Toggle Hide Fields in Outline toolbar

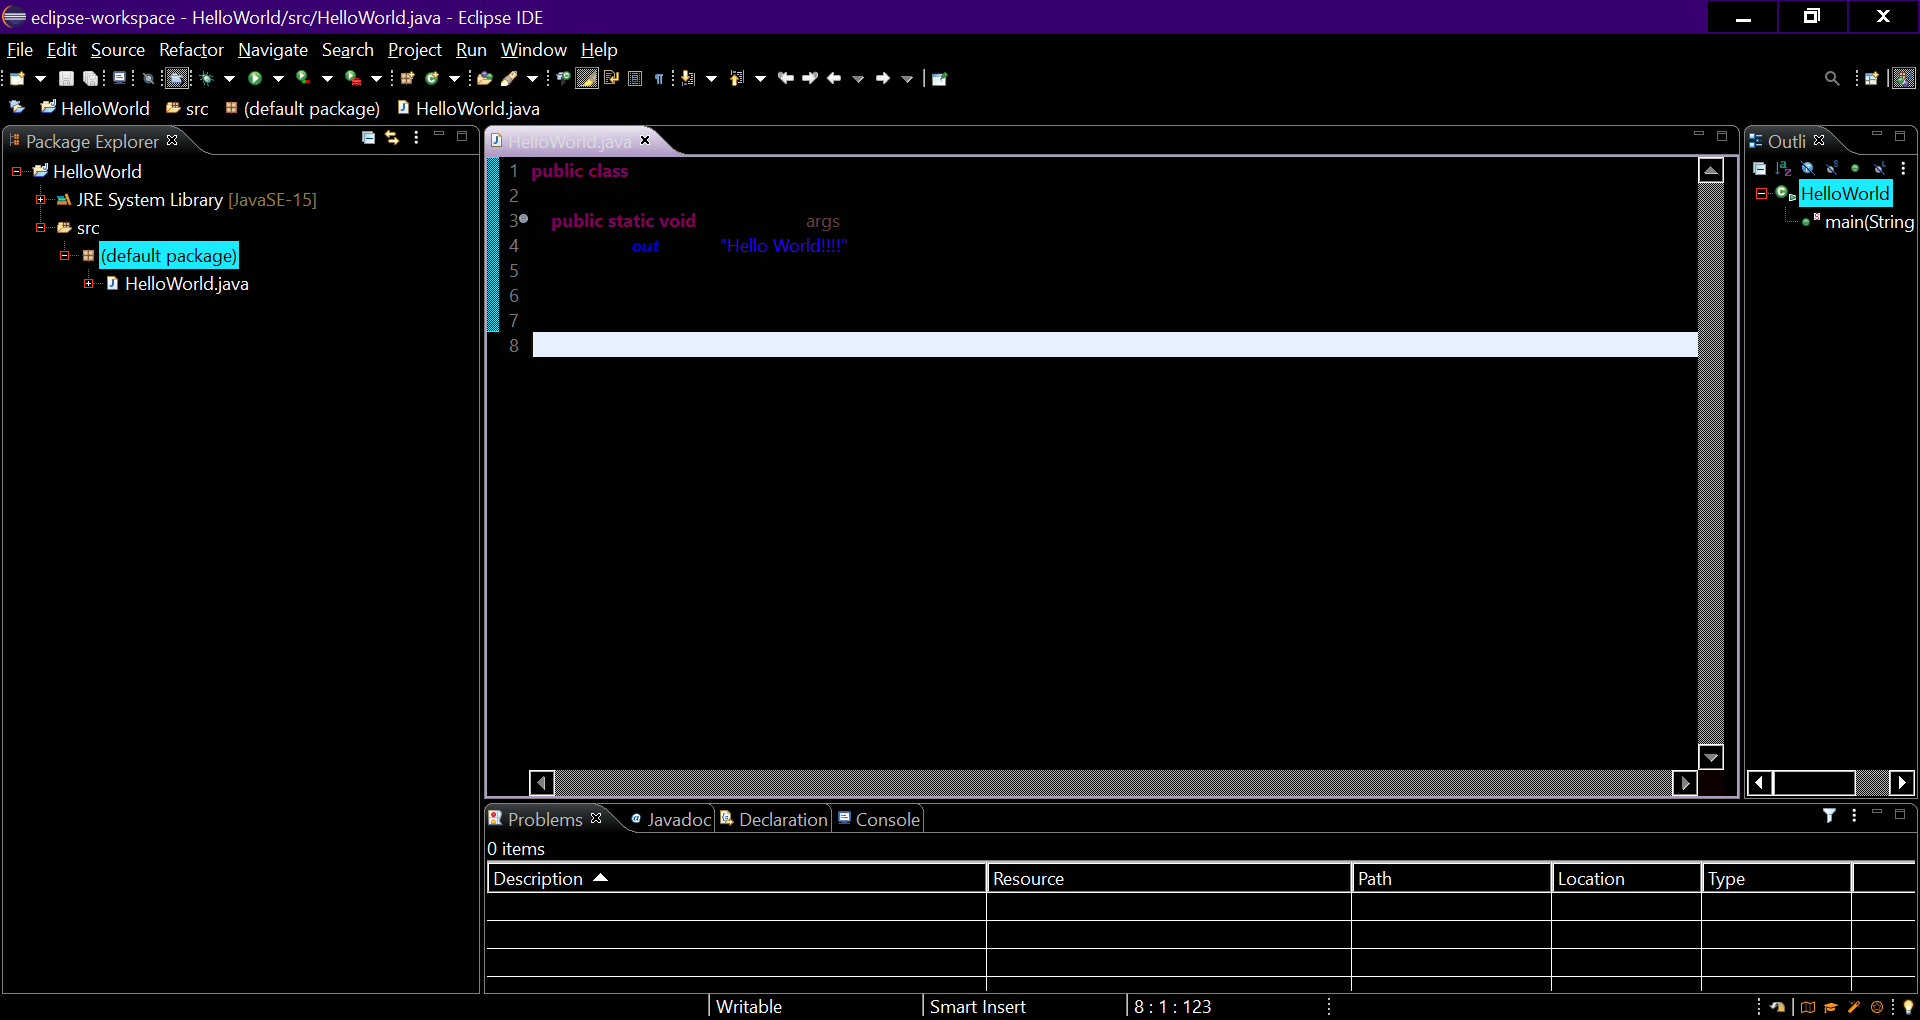[x=1807, y=168]
